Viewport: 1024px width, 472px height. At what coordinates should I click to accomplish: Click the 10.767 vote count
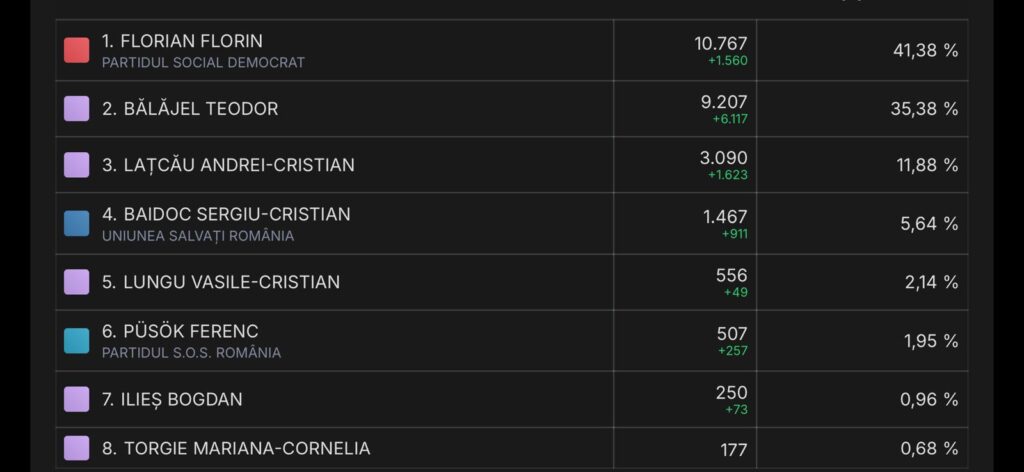[720, 43]
